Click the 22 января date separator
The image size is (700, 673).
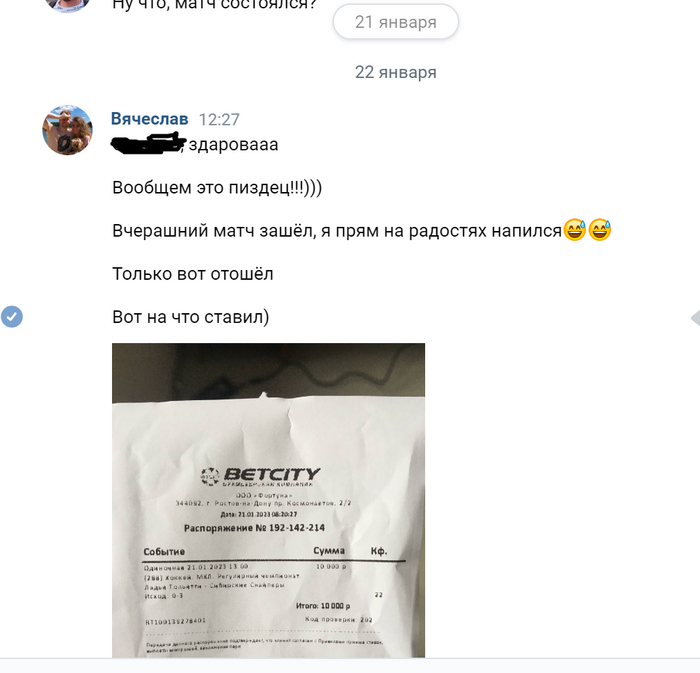(x=396, y=72)
